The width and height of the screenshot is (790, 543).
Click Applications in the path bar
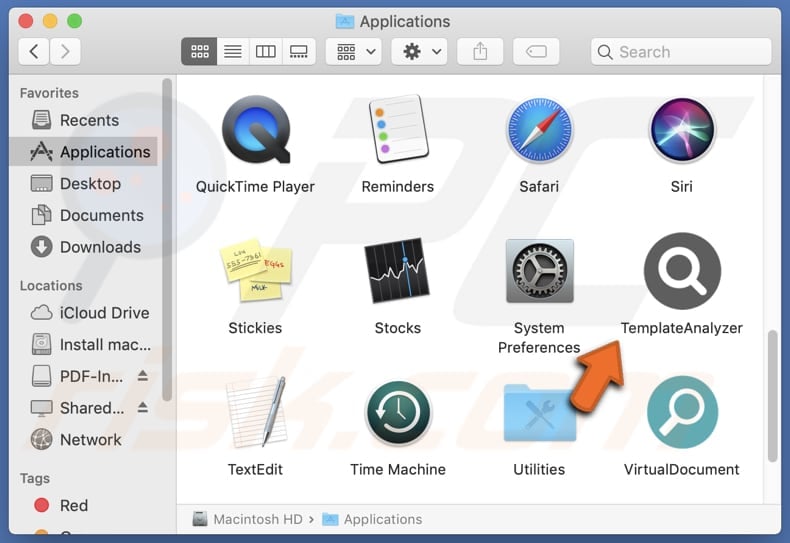[x=372, y=519]
